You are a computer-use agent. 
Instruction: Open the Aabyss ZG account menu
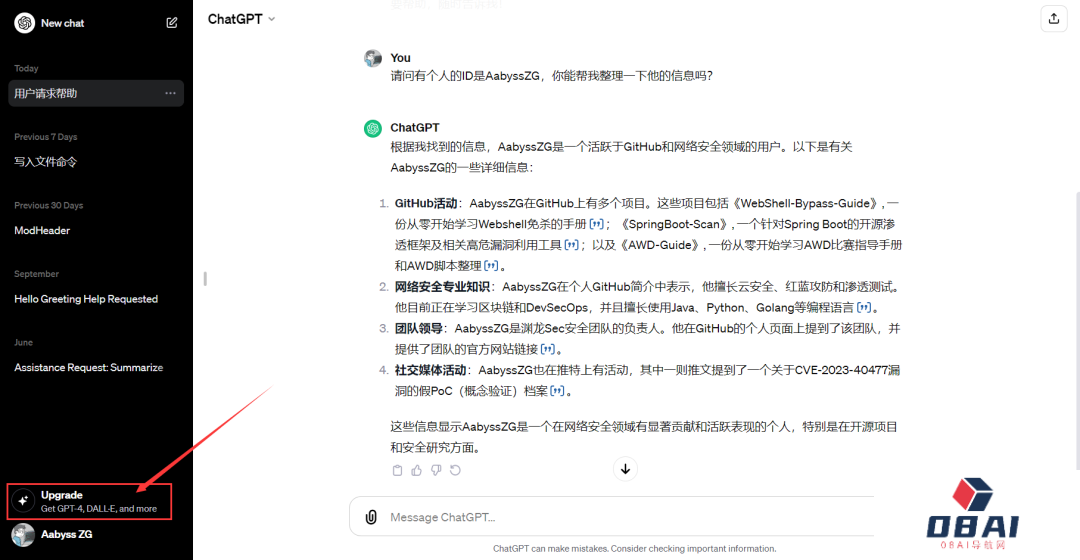66,535
